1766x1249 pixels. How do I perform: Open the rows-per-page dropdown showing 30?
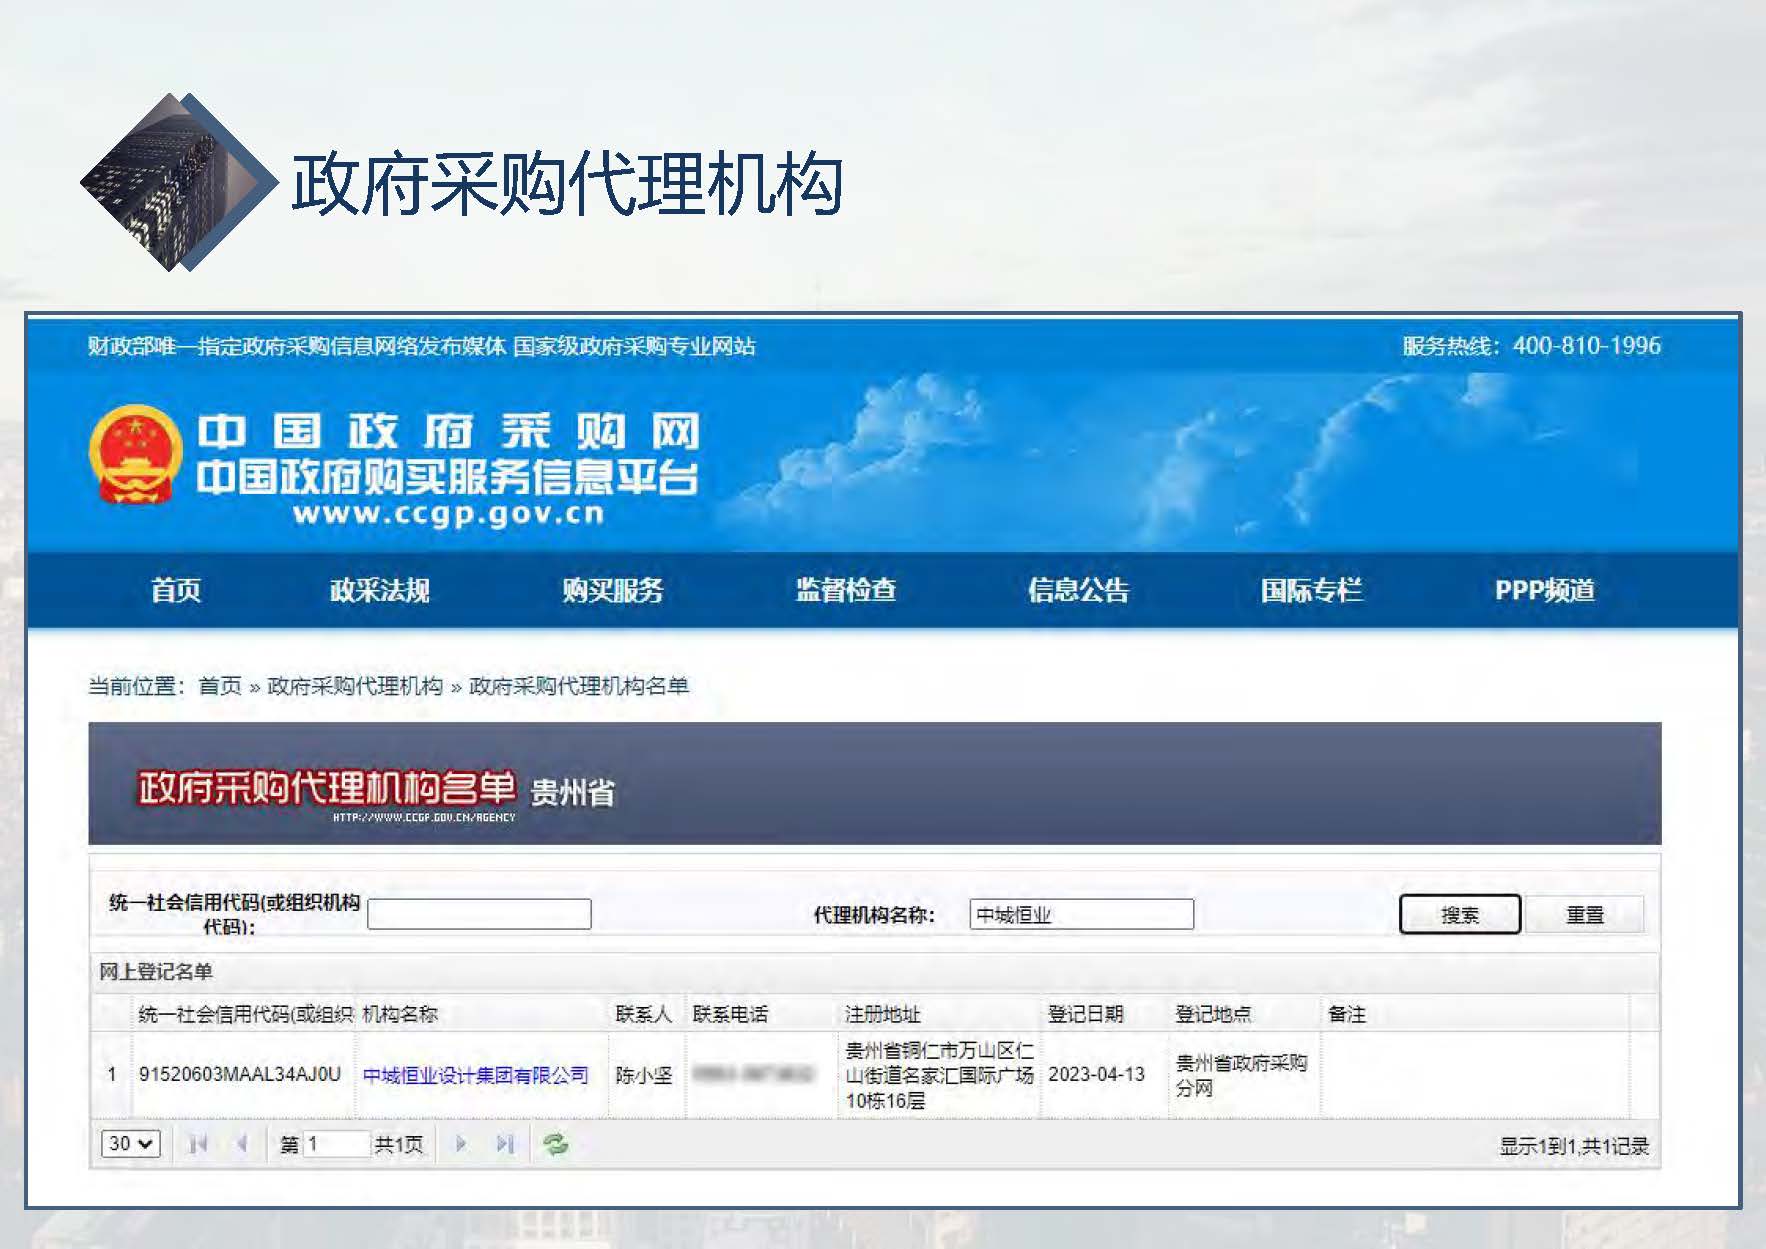(130, 1144)
